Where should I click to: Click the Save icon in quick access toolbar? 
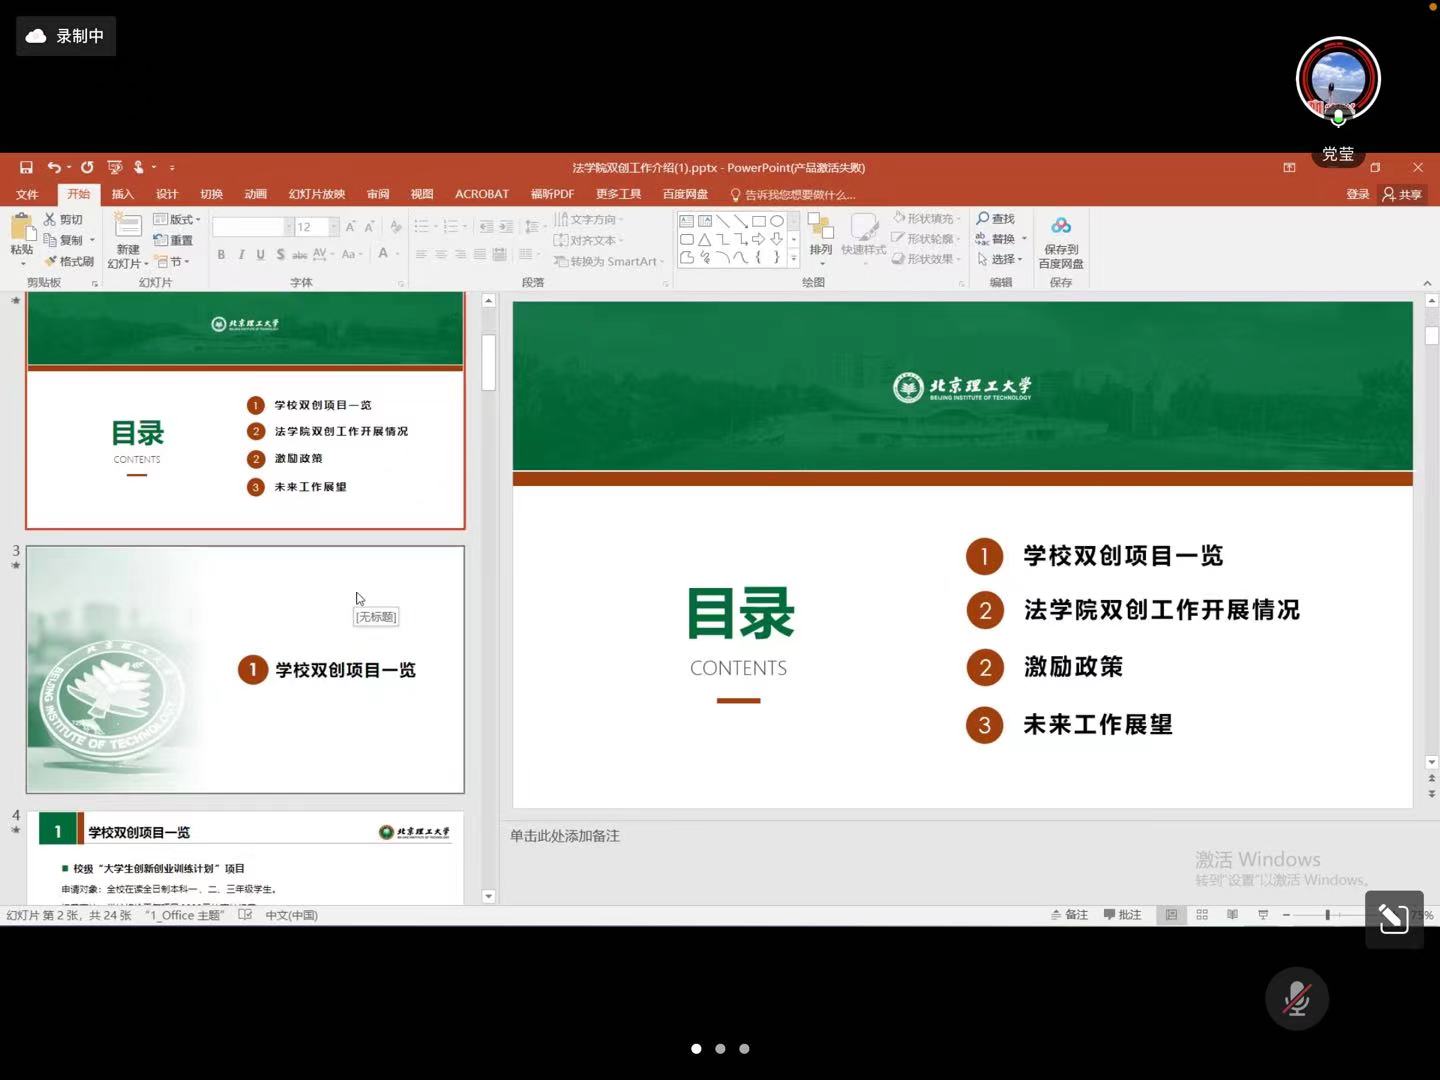click(27, 168)
